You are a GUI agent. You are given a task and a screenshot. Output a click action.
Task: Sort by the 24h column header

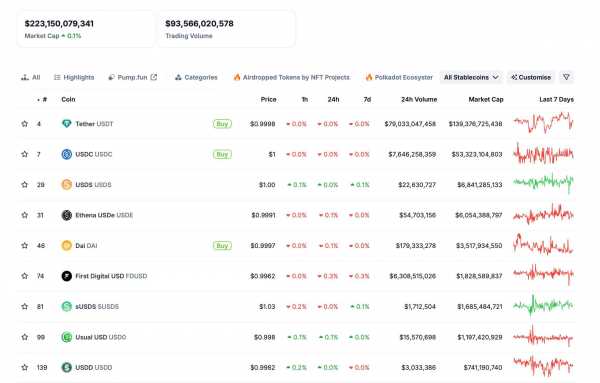tap(333, 99)
